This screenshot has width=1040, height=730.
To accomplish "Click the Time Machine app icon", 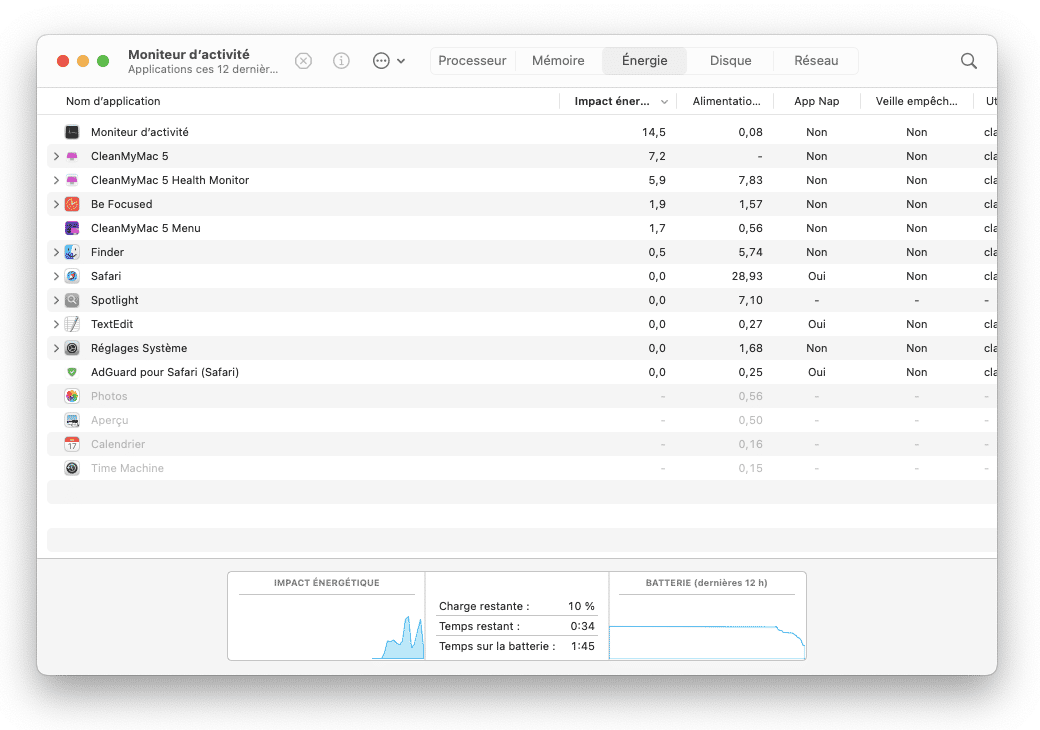I will tap(72, 468).
